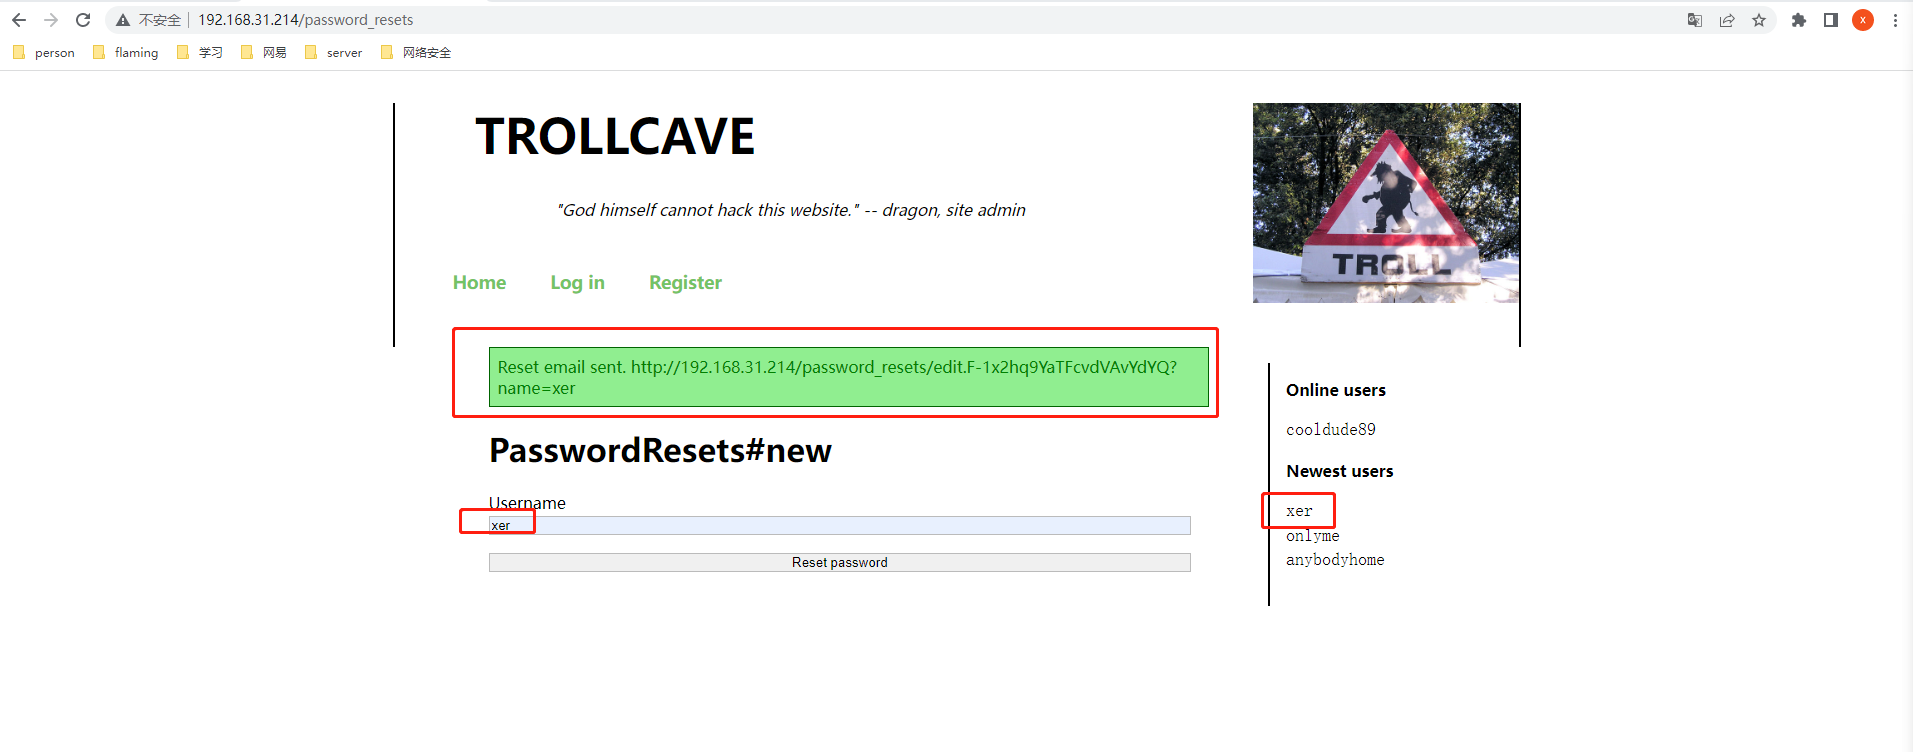Go back with the browser back arrow

coord(19,20)
